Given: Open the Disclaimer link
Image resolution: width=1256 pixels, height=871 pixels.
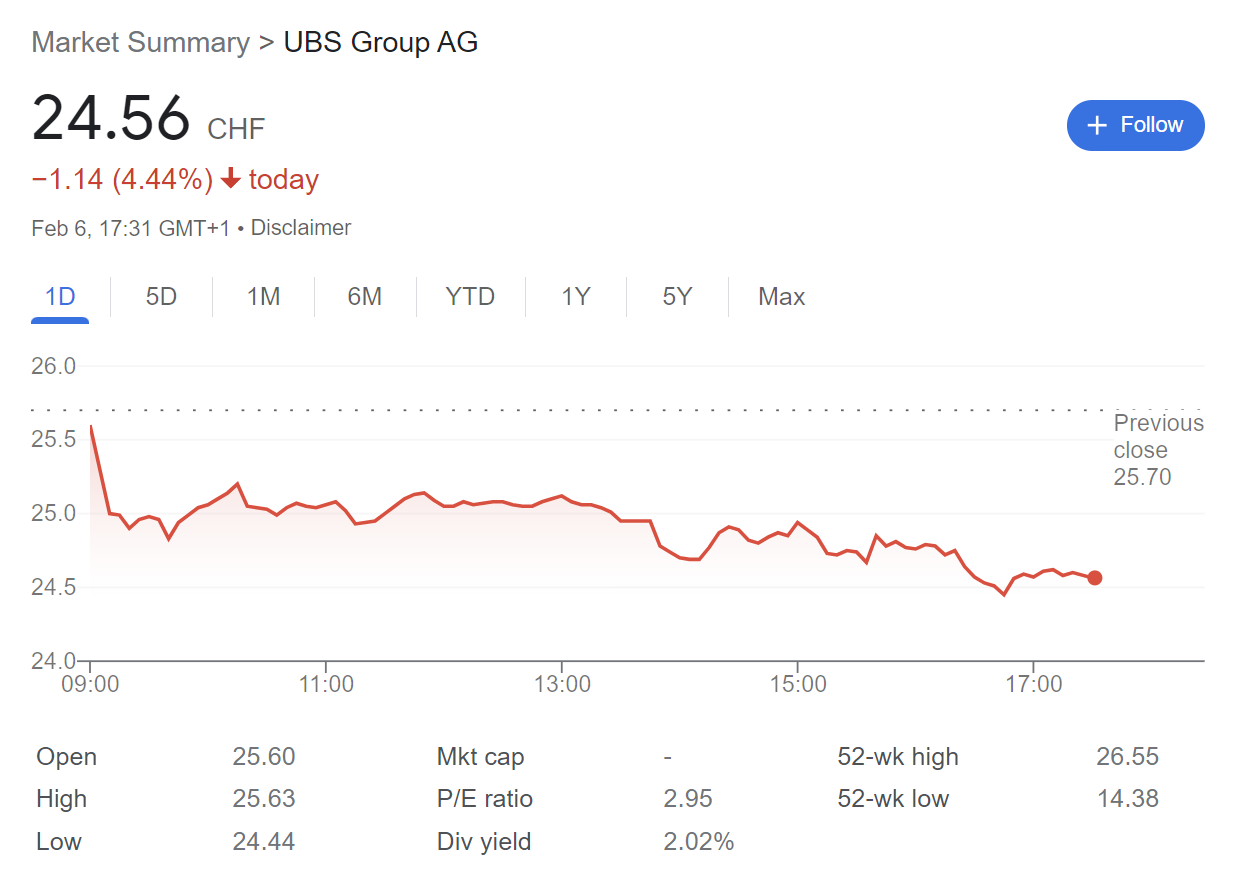Looking at the screenshot, I should coord(300,228).
